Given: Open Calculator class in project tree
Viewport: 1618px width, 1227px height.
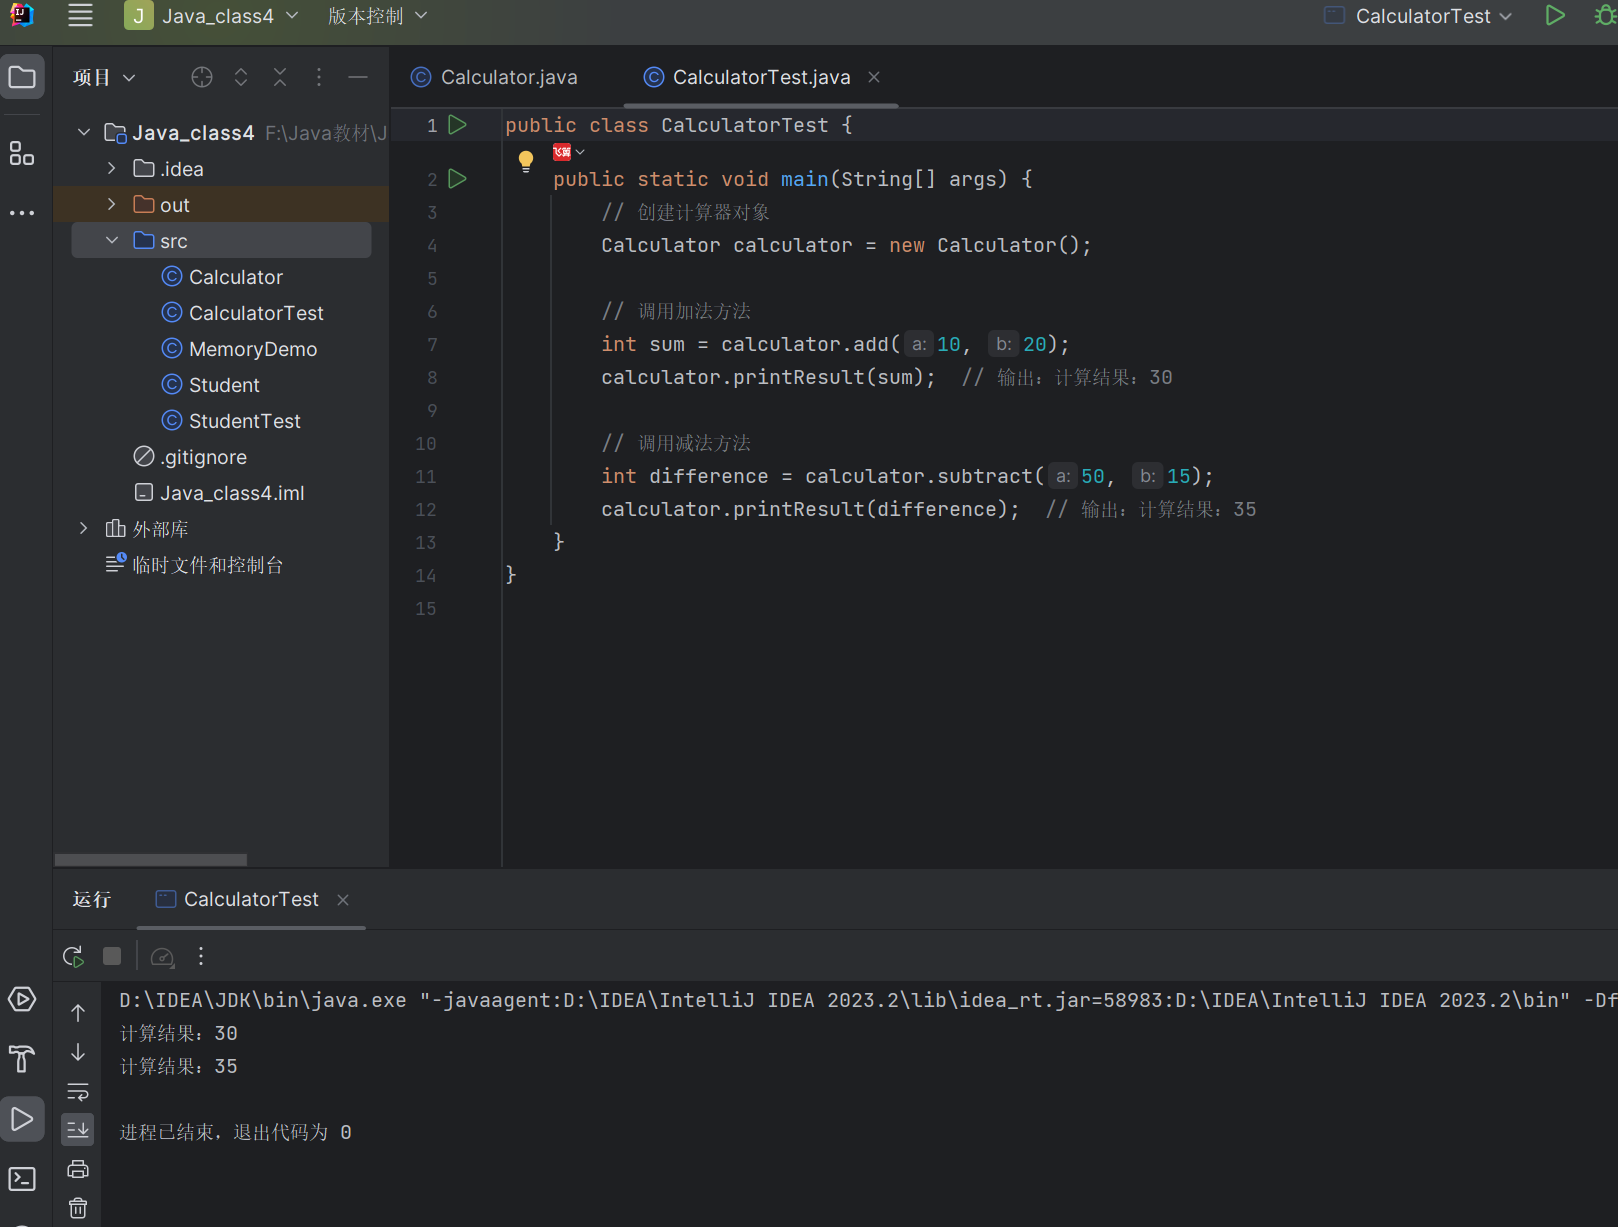Looking at the screenshot, I should 222,277.
